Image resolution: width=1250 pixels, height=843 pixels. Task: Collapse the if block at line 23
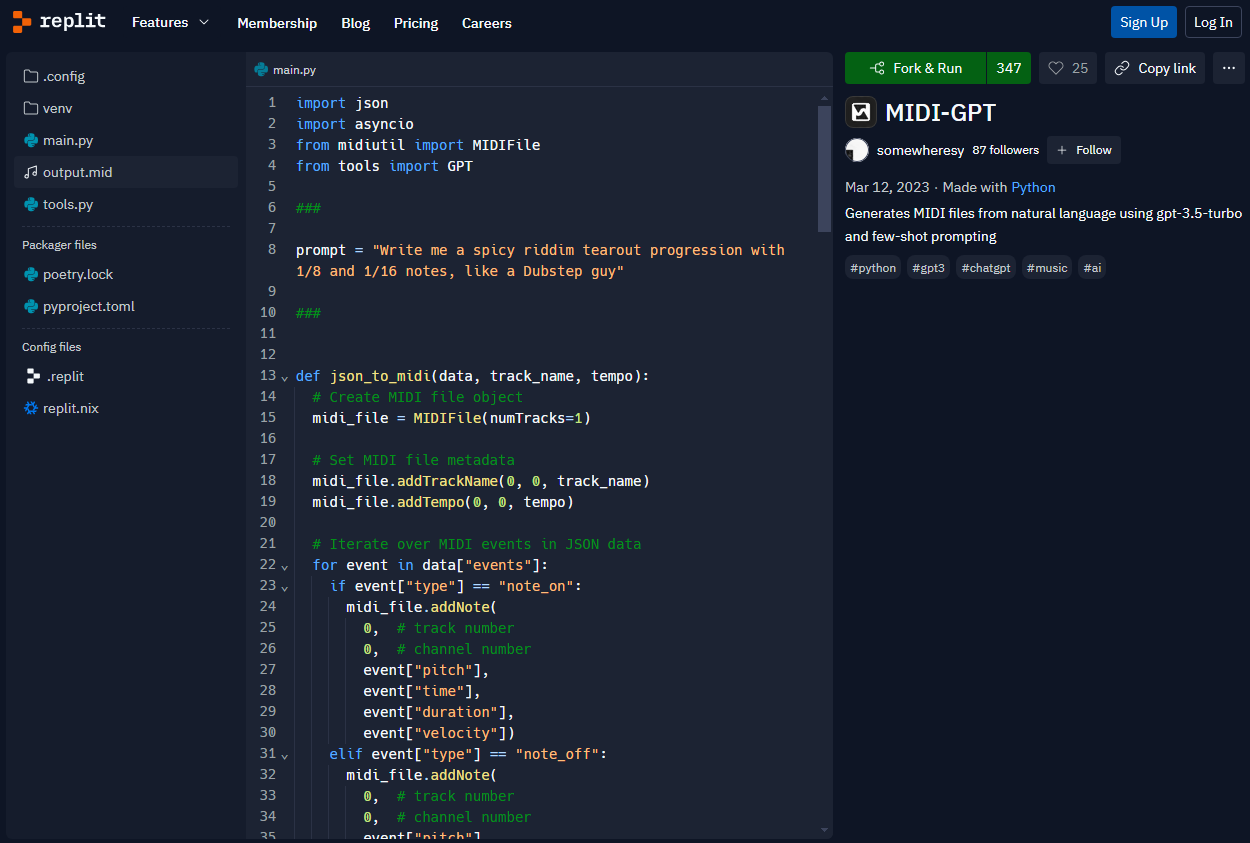pos(285,588)
